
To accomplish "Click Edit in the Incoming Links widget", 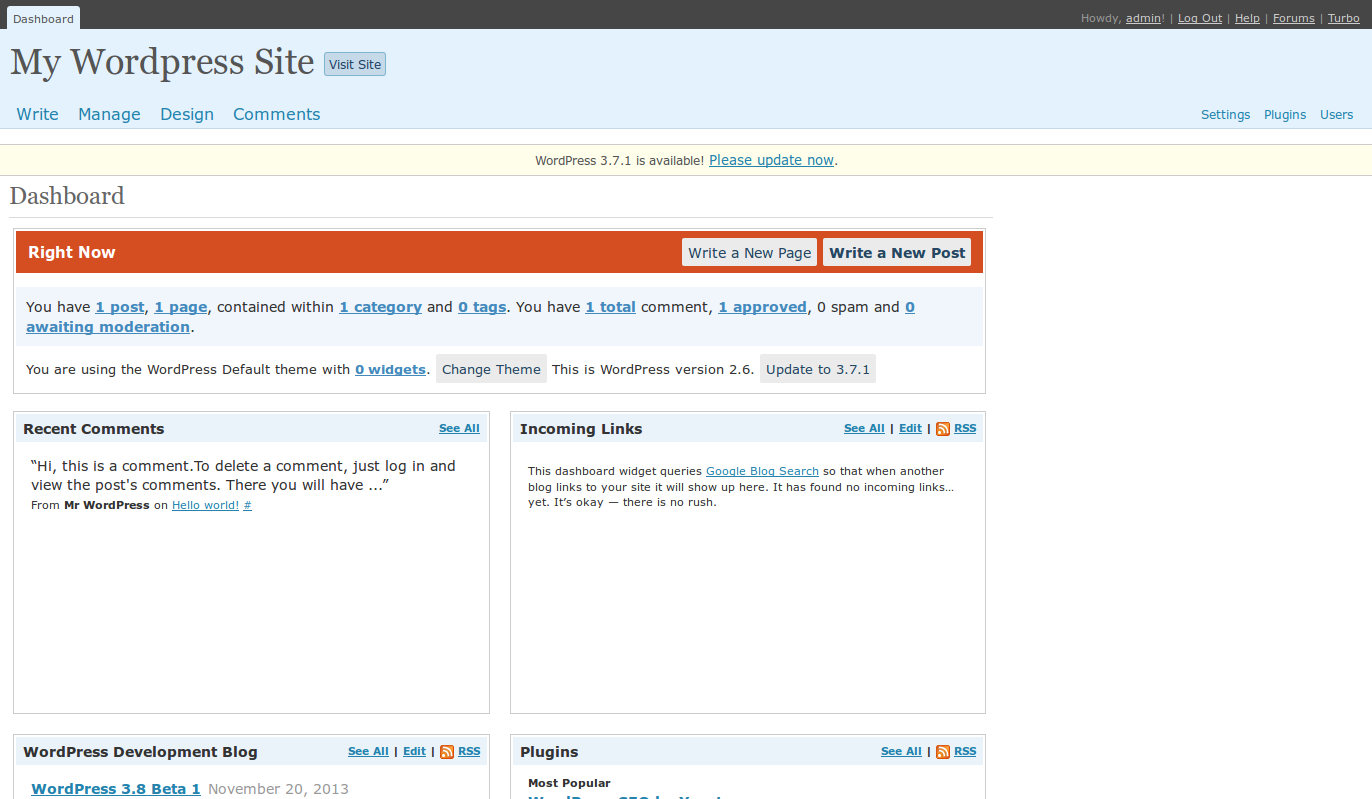I will [x=910, y=428].
